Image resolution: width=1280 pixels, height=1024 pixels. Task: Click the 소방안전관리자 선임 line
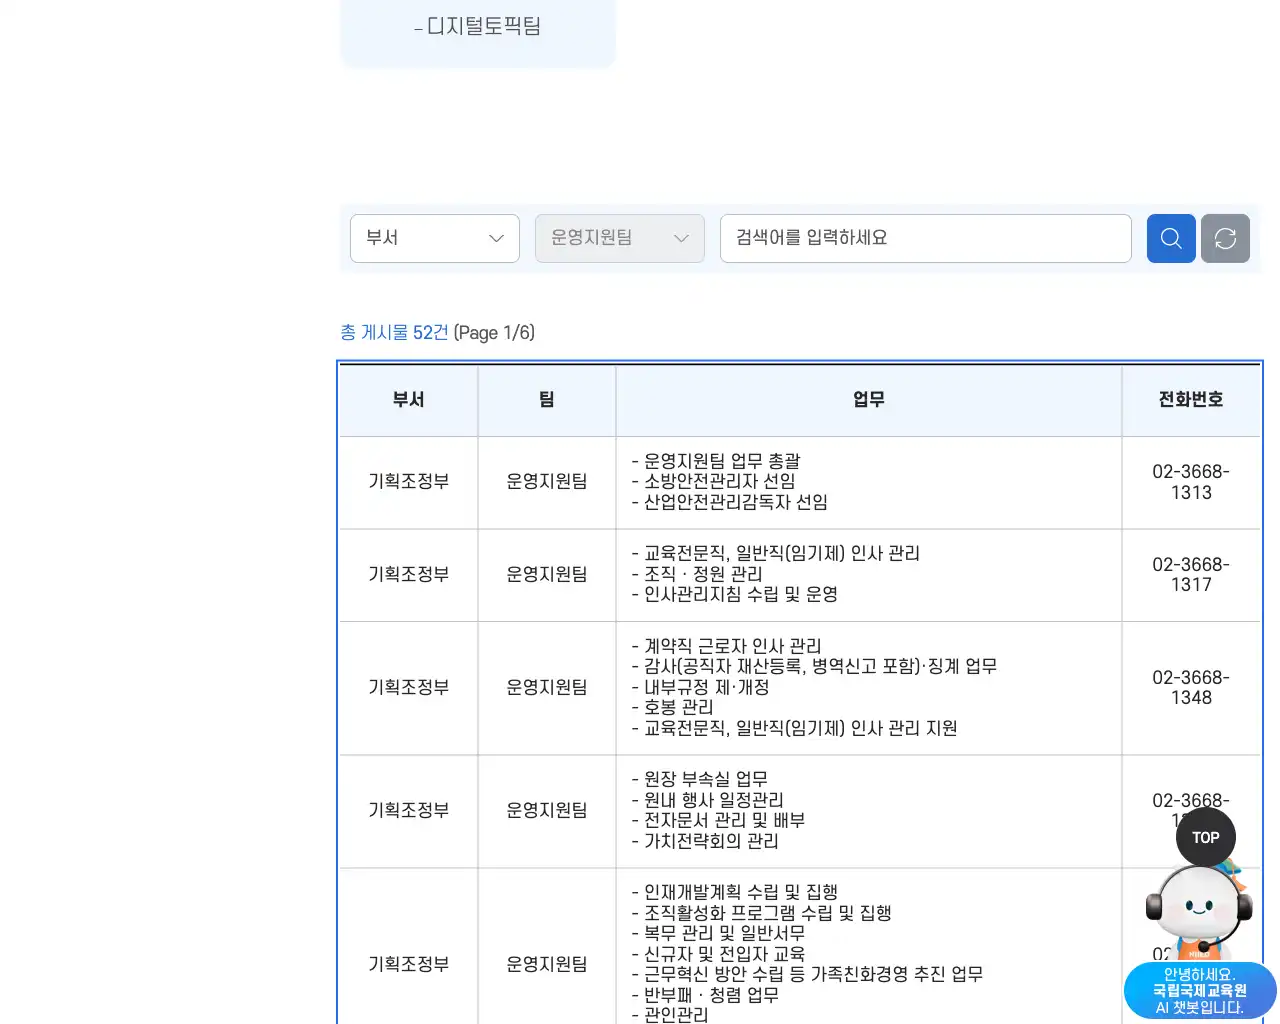pos(714,482)
